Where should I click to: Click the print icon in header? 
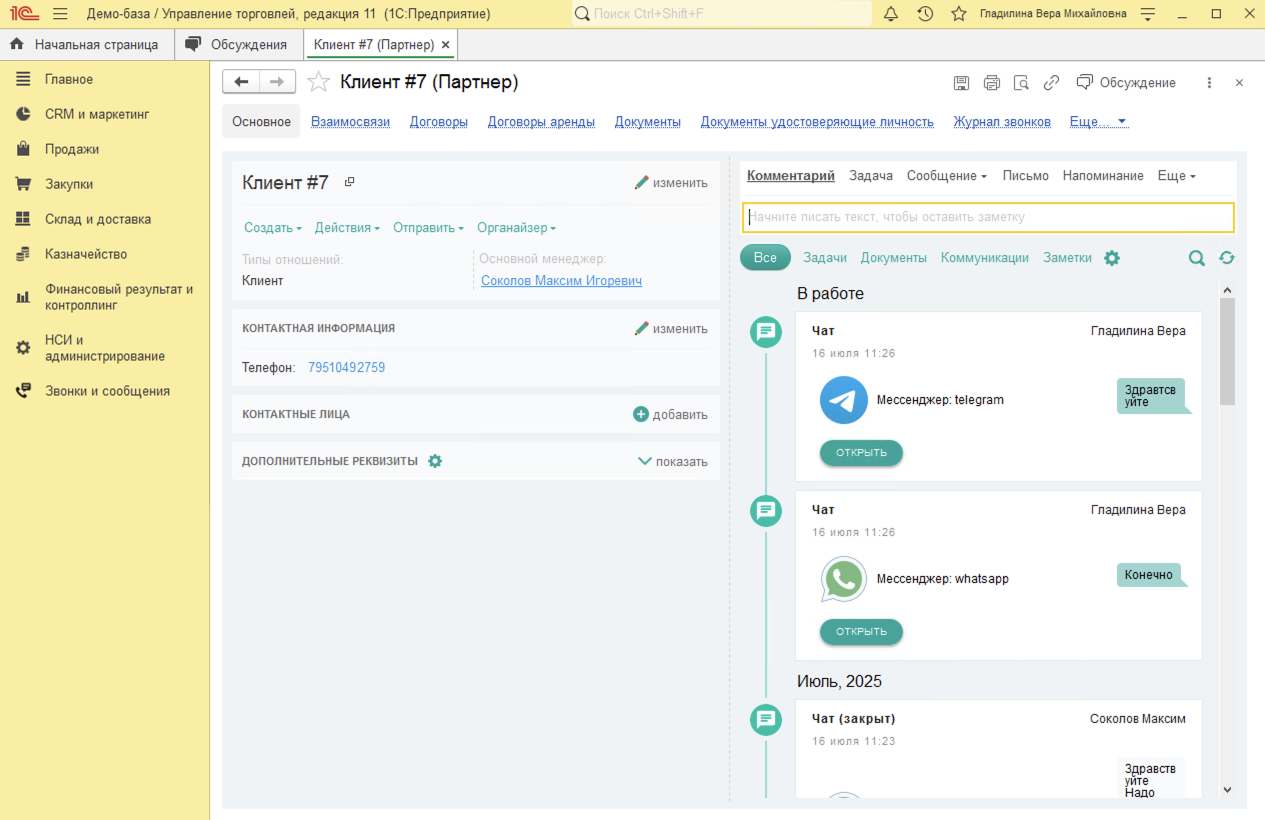click(991, 83)
